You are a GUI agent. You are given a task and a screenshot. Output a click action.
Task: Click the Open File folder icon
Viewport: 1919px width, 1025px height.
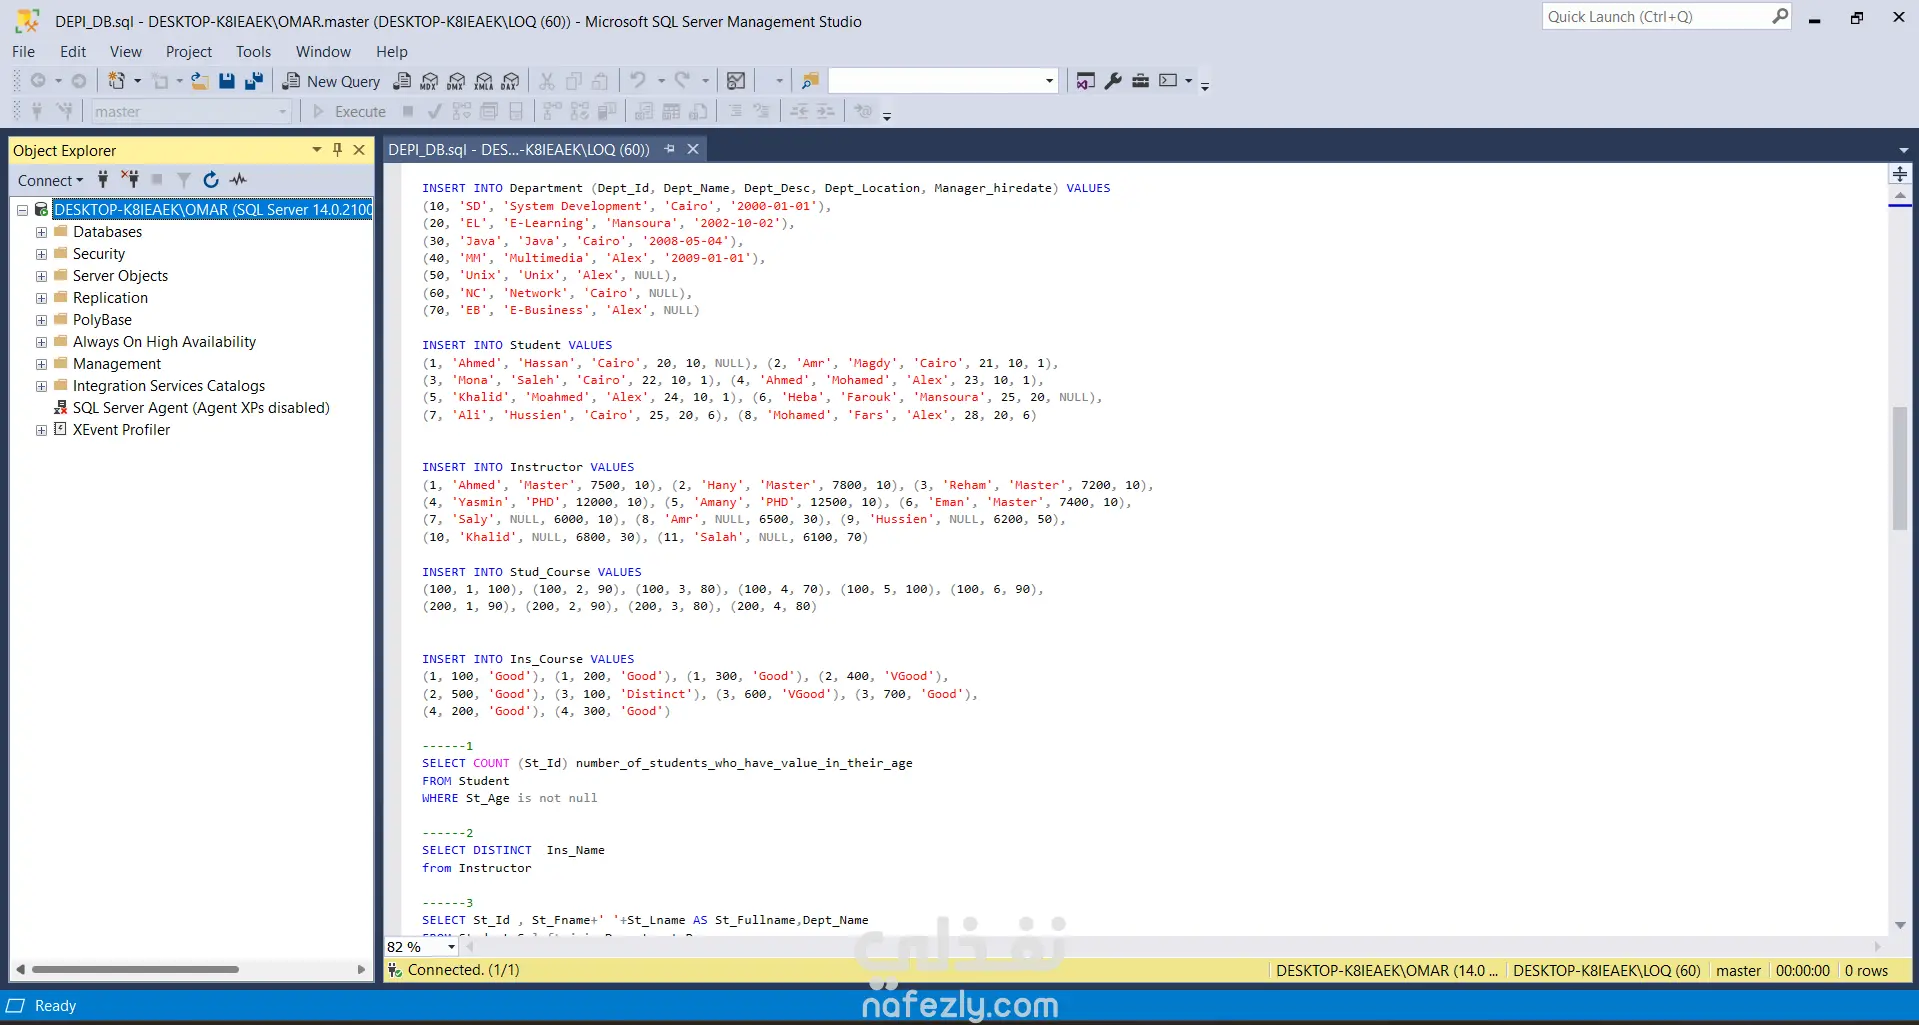point(200,81)
